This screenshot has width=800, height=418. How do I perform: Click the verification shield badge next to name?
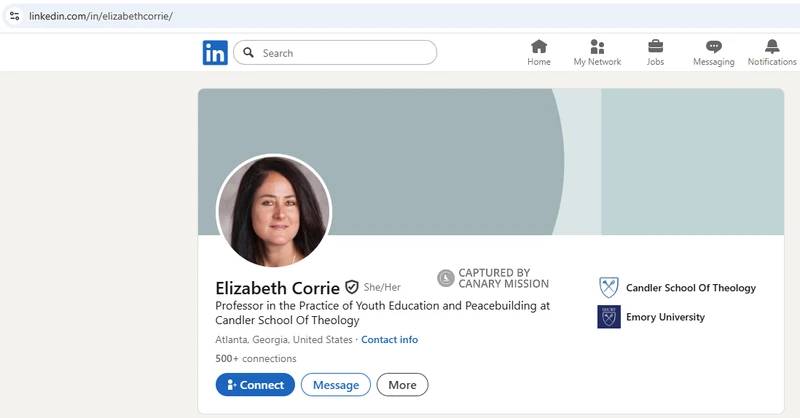click(x=352, y=287)
